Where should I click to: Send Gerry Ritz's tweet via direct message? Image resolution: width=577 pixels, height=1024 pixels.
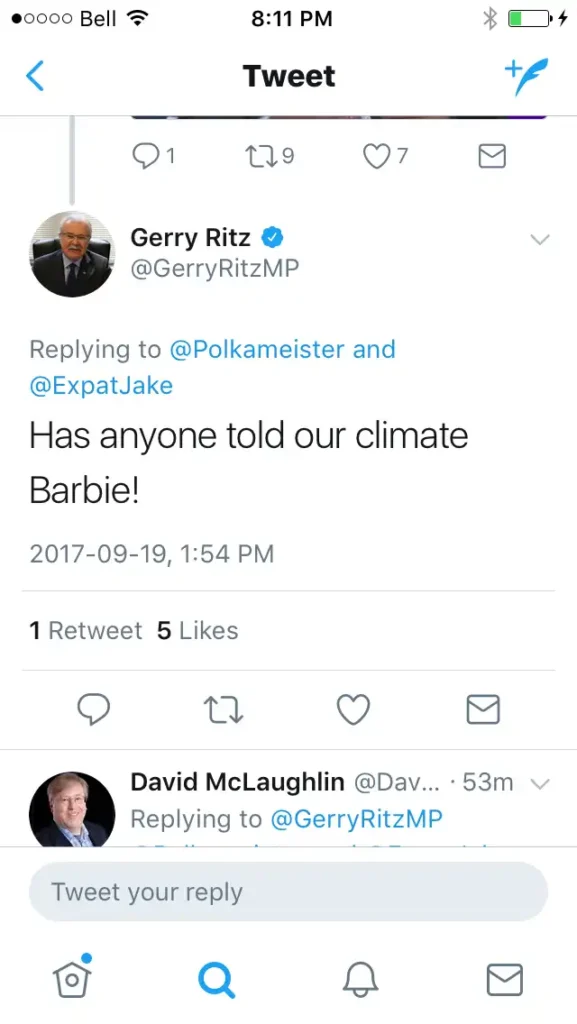(x=483, y=709)
